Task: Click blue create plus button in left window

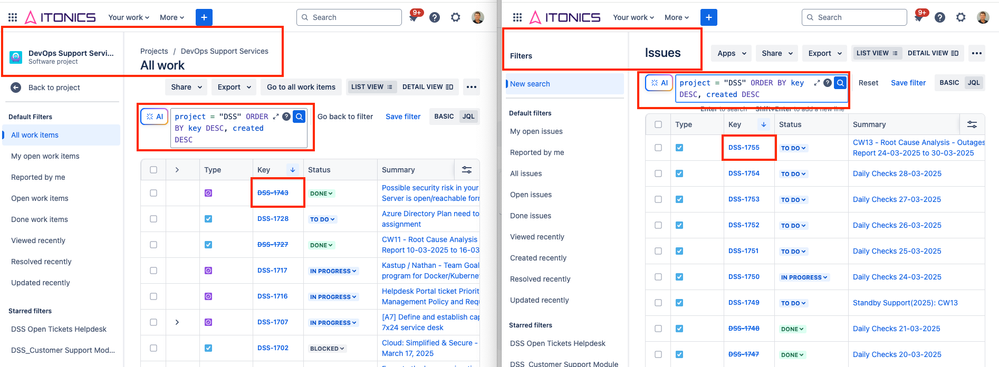Action: 204,17
